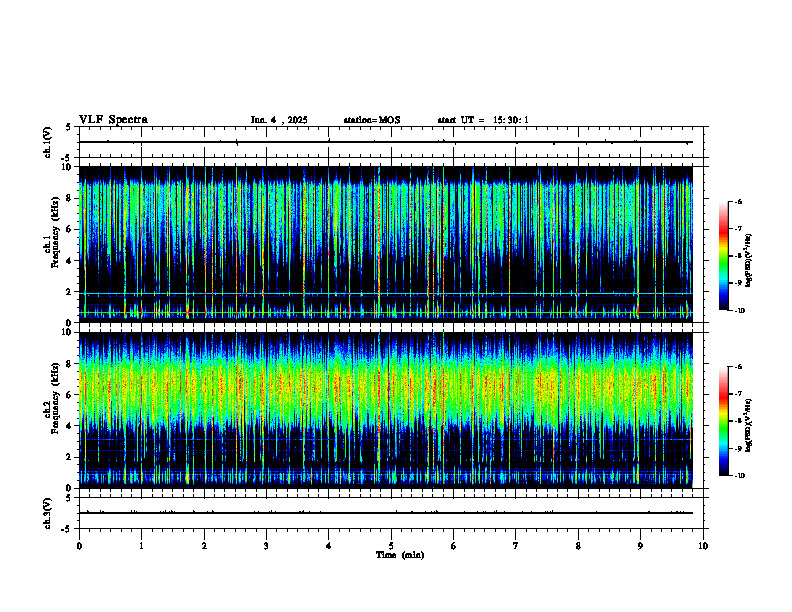Viewport: 792px width, 612px height.
Task: Click the "ch.1(V)" axis label of the top waveform panel
Action: click(48, 142)
